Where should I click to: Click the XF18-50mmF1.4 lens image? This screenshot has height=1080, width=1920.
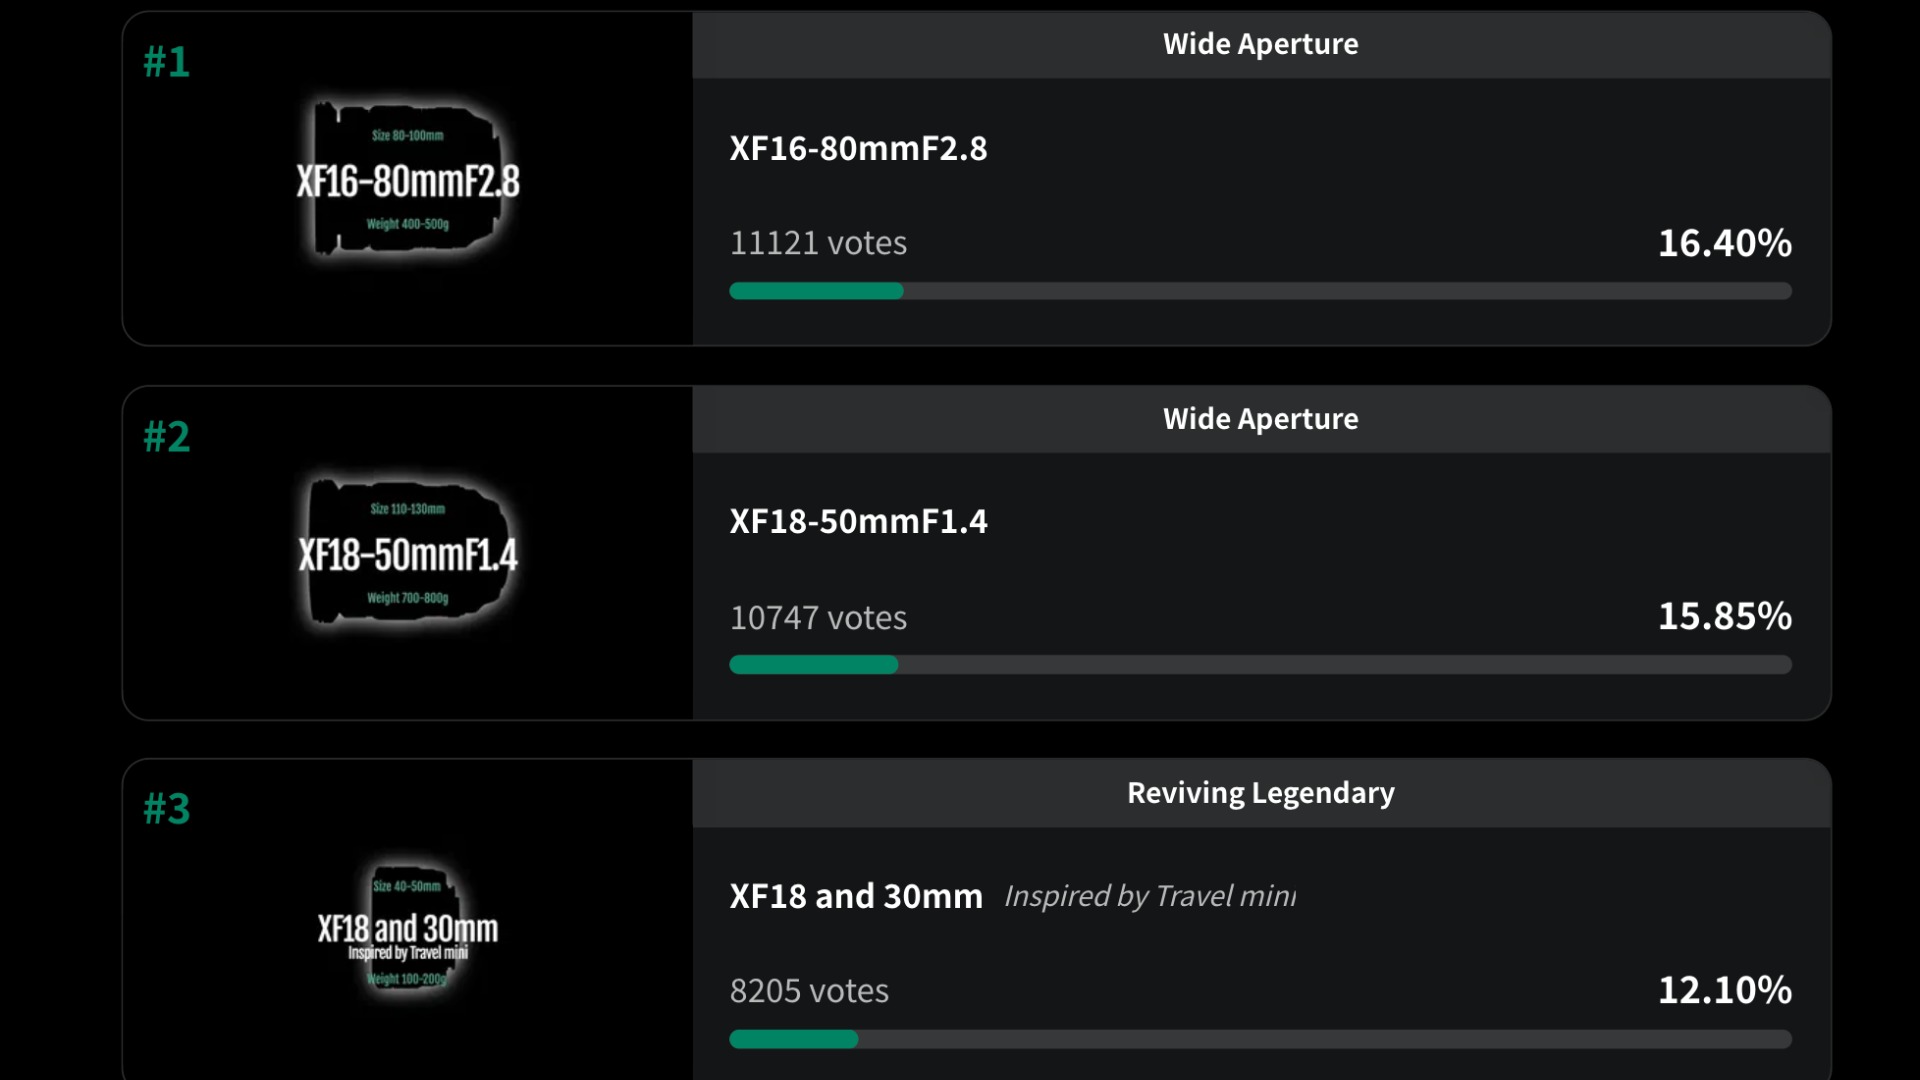408,553
